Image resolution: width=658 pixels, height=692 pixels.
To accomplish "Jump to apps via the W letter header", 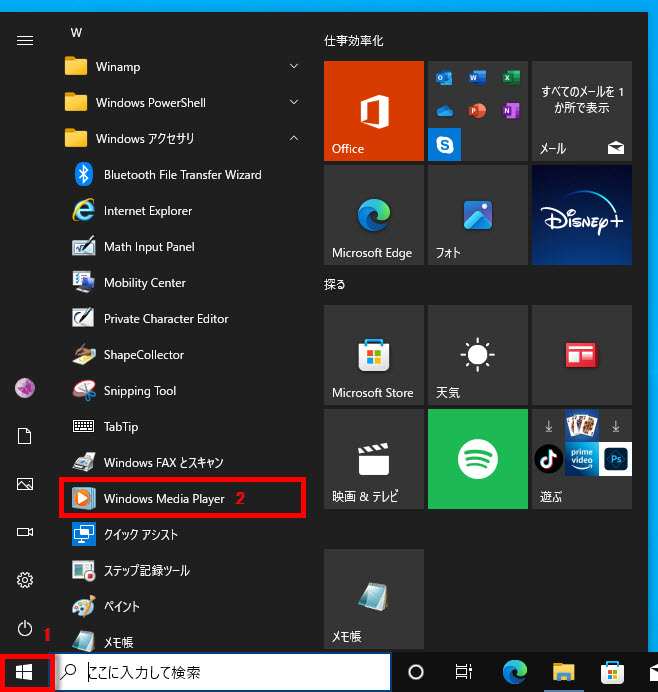I will [76, 32].
